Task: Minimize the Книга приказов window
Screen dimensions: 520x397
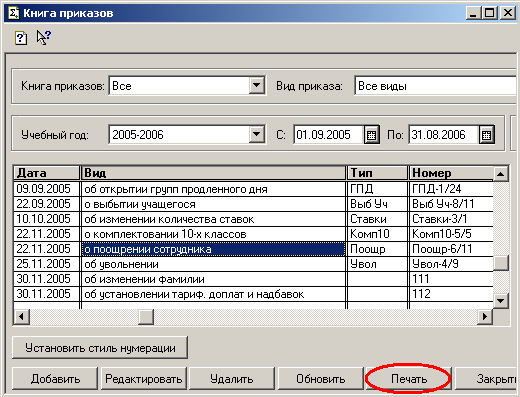Action: coord(473,13)
